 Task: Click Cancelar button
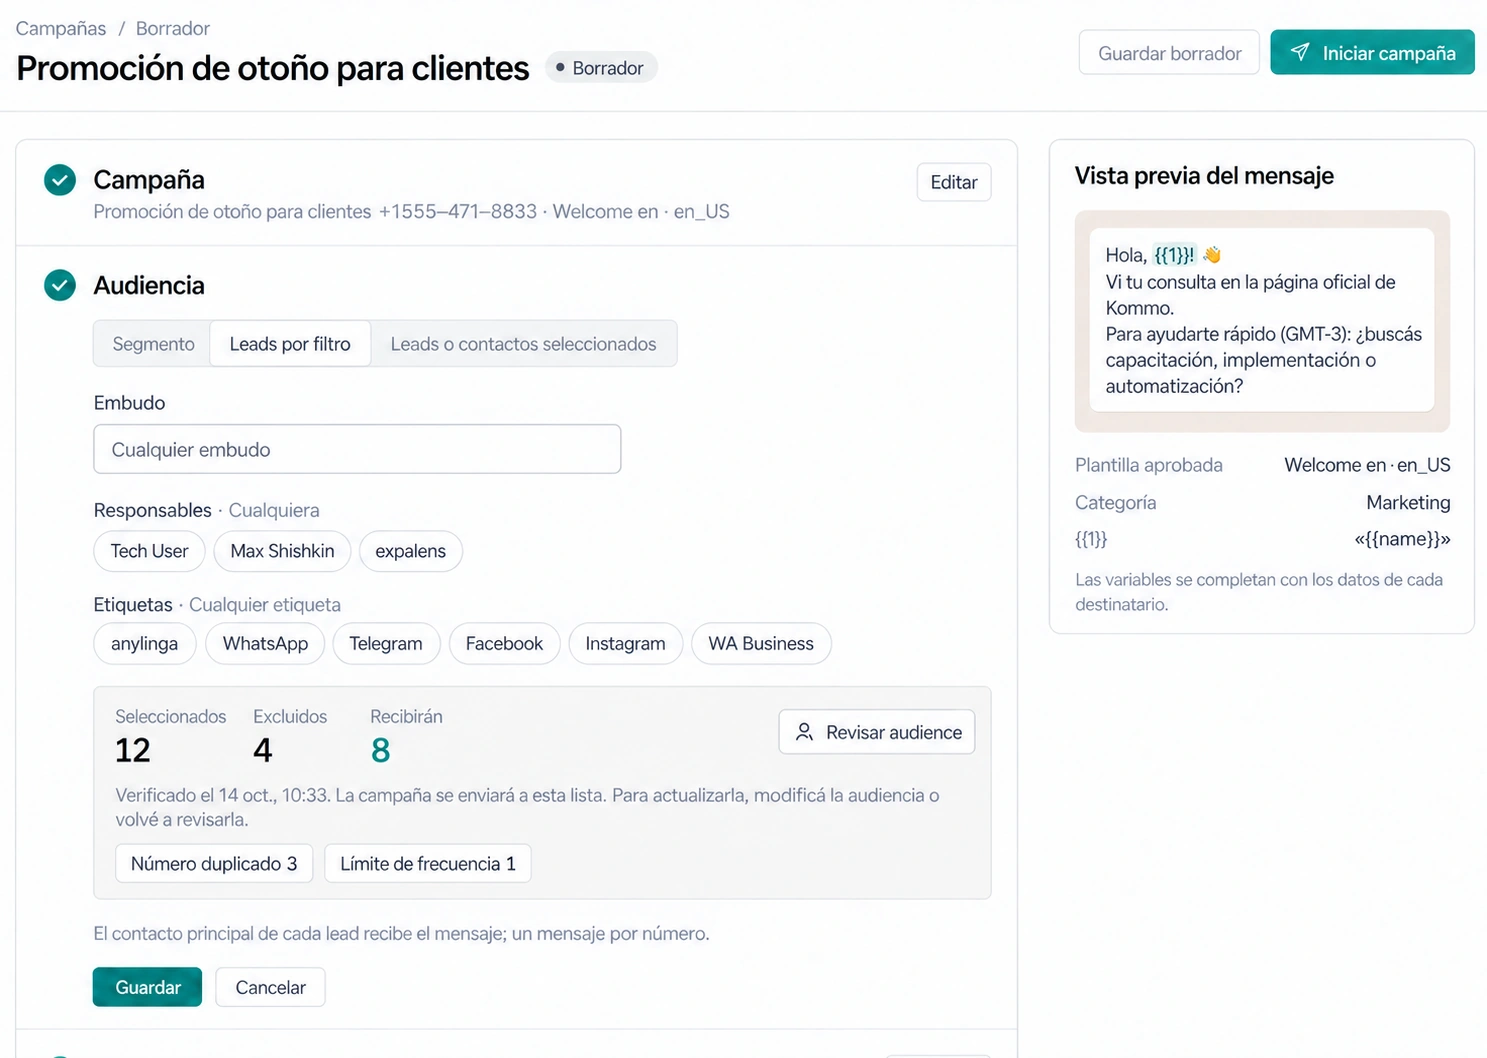270,987
